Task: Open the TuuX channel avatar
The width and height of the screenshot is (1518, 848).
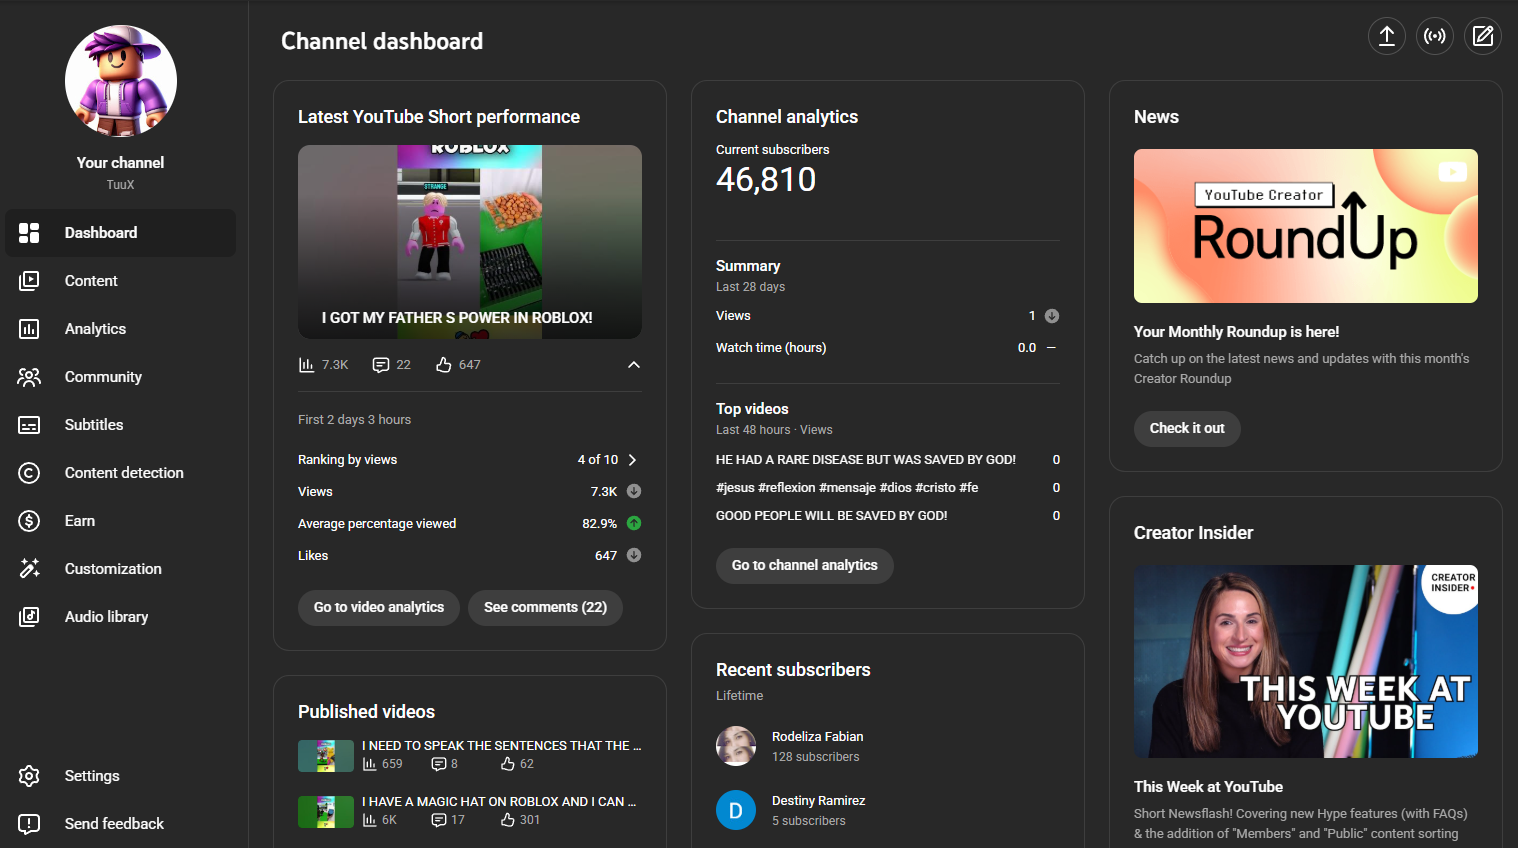Action: click(121, 81)
